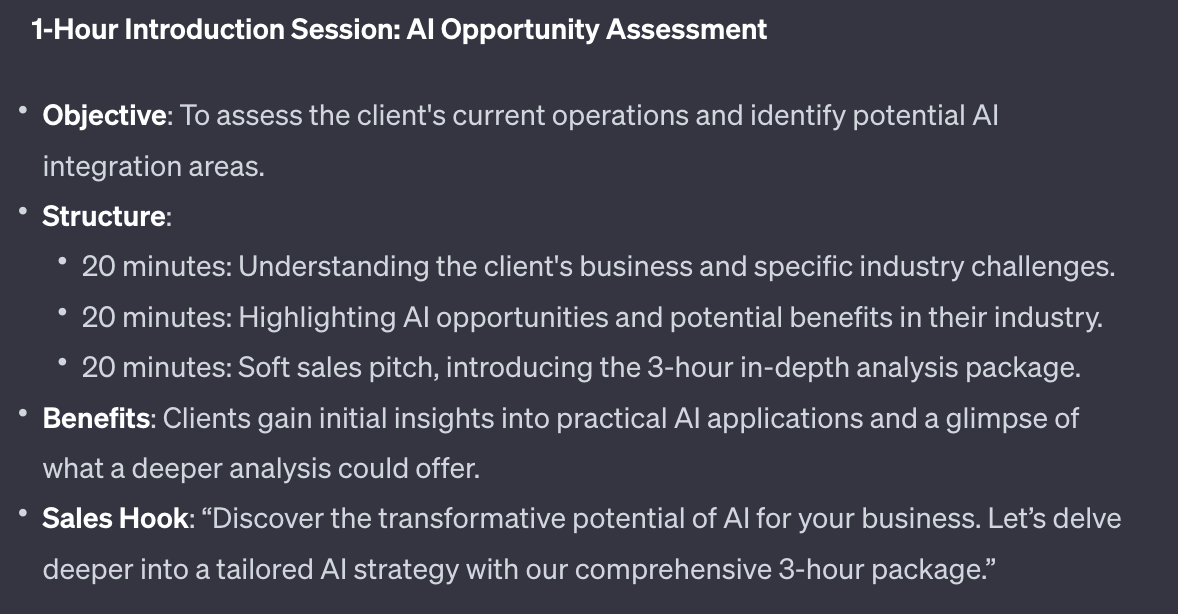Click the "integration areas." text

point(153,166)
